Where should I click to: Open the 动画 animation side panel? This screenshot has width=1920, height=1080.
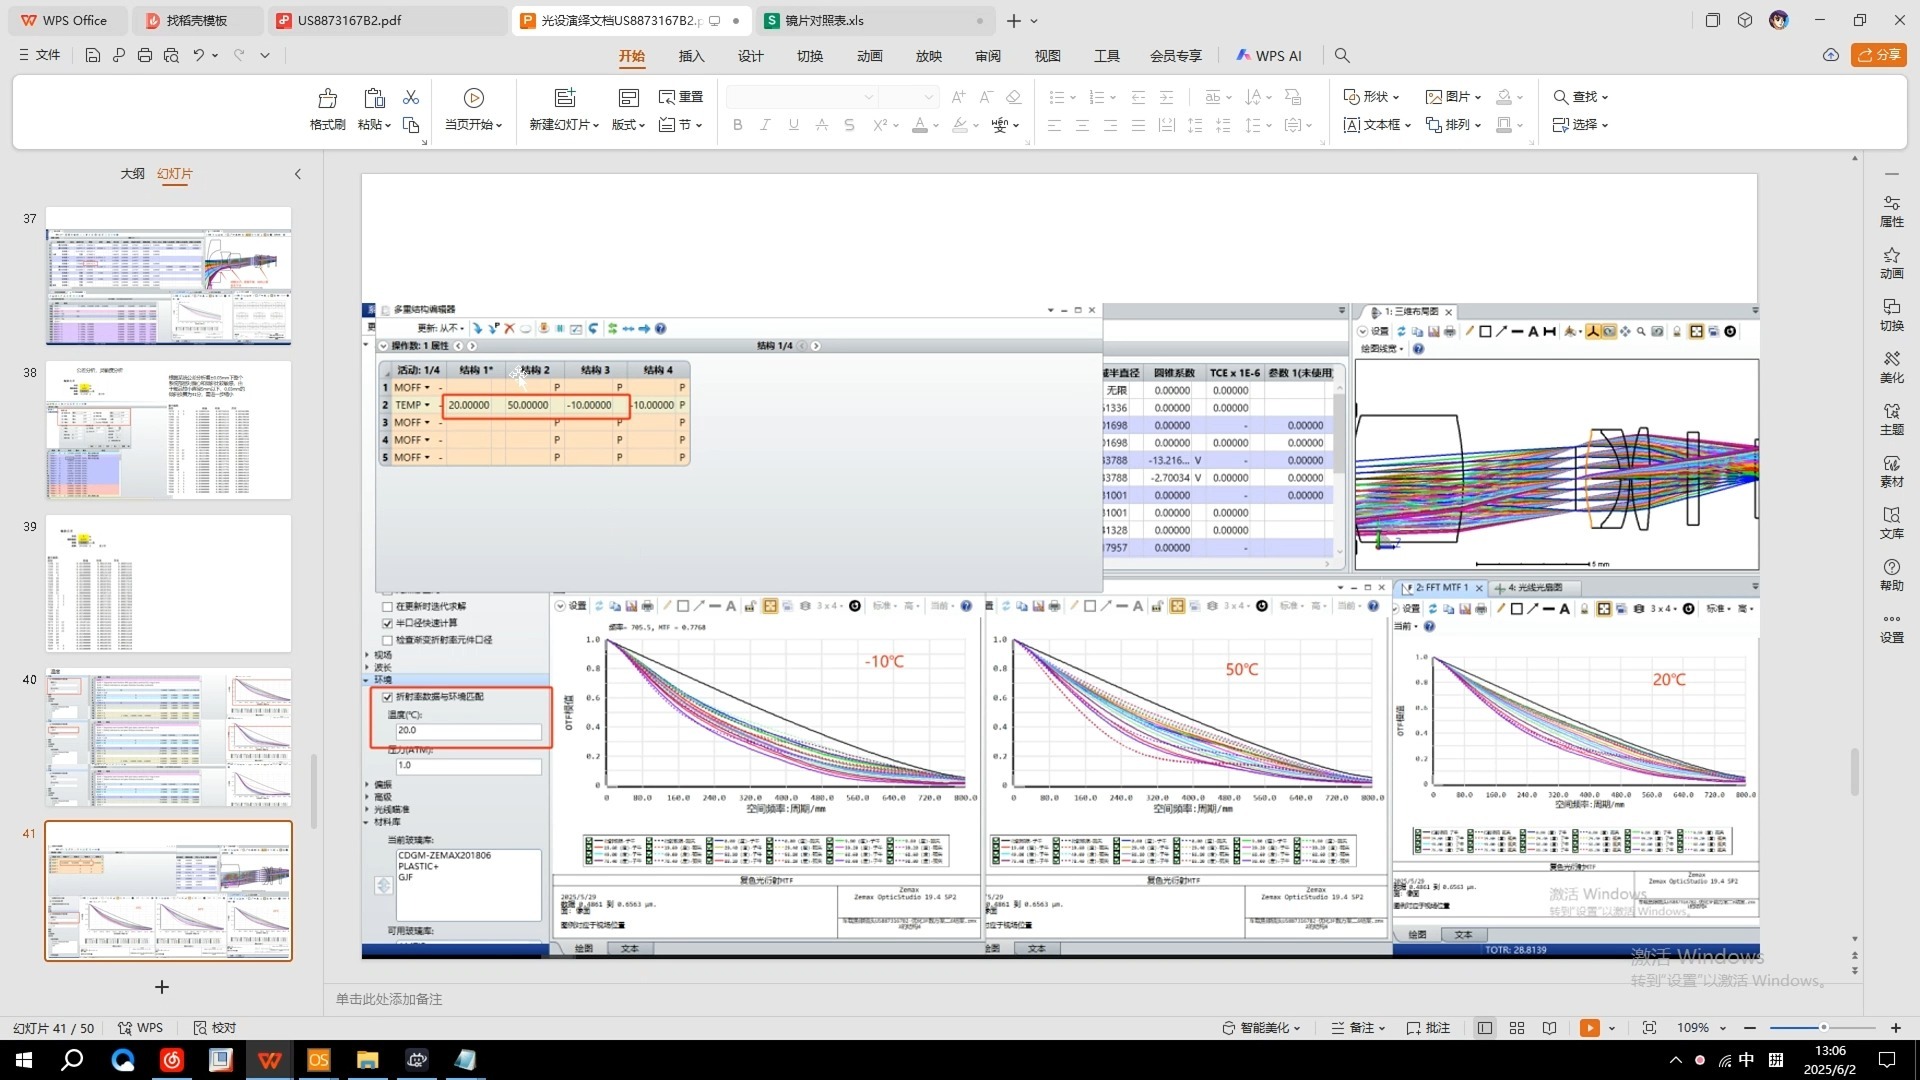(1891, 263)
